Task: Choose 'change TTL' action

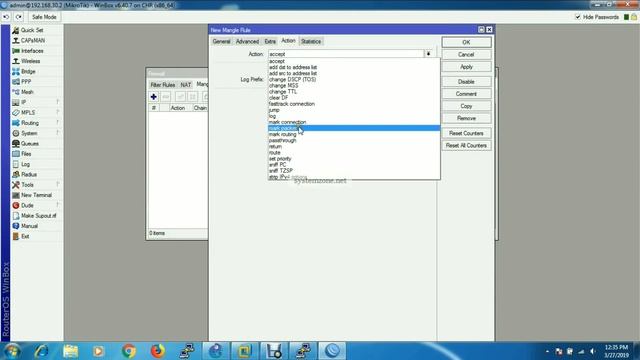Action: (354, 92)
